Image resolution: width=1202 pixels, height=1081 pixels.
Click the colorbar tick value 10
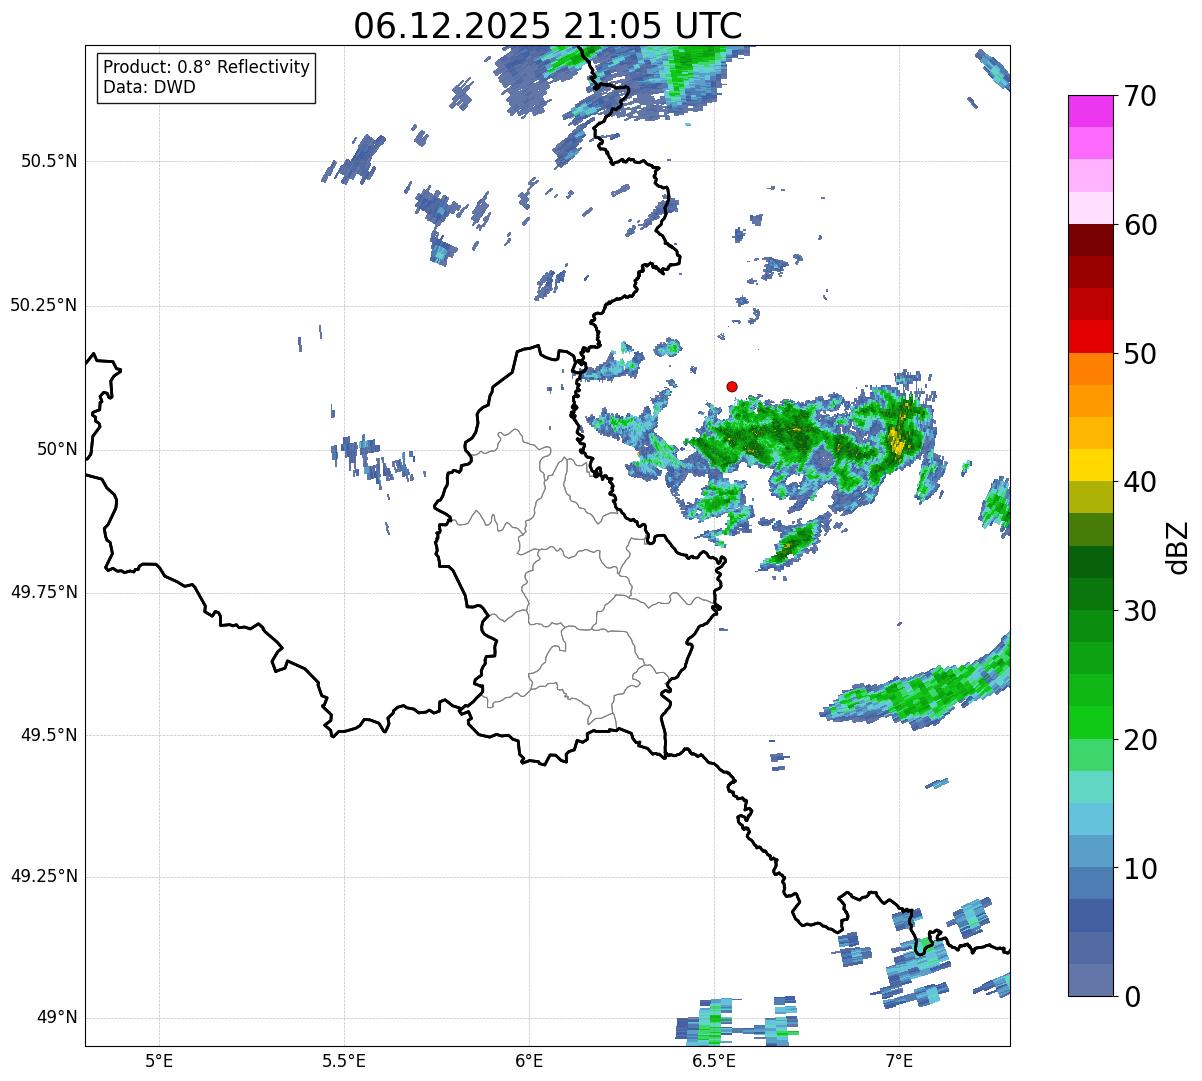[1140, 869]
